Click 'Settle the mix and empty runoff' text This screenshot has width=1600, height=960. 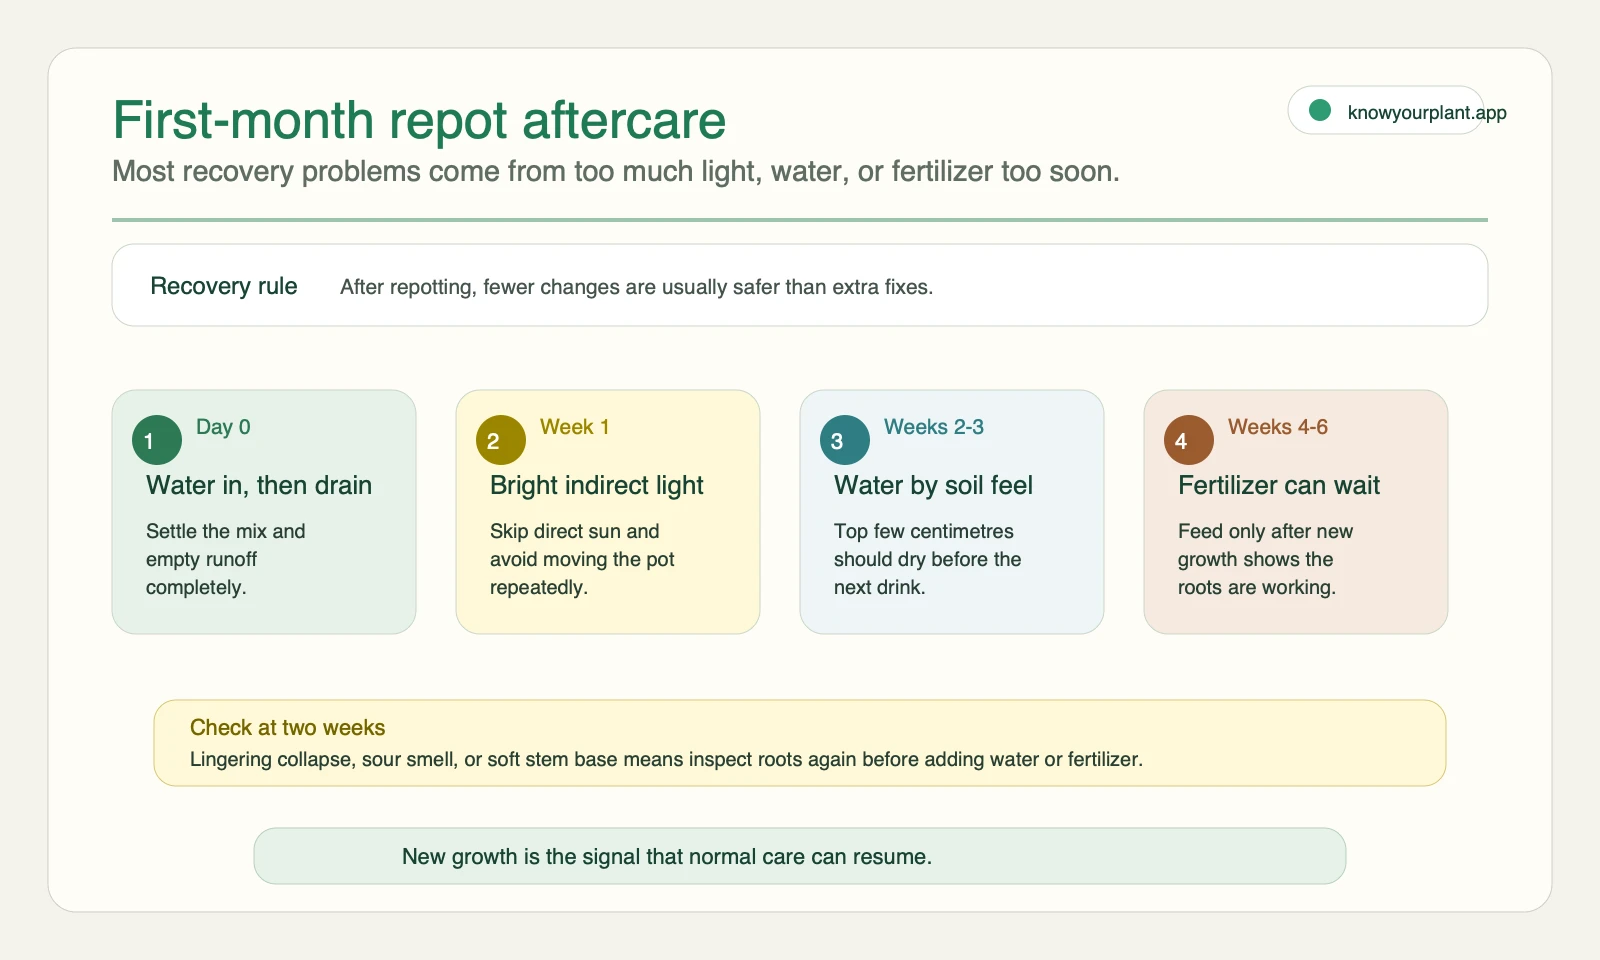(x=226, y=559)
